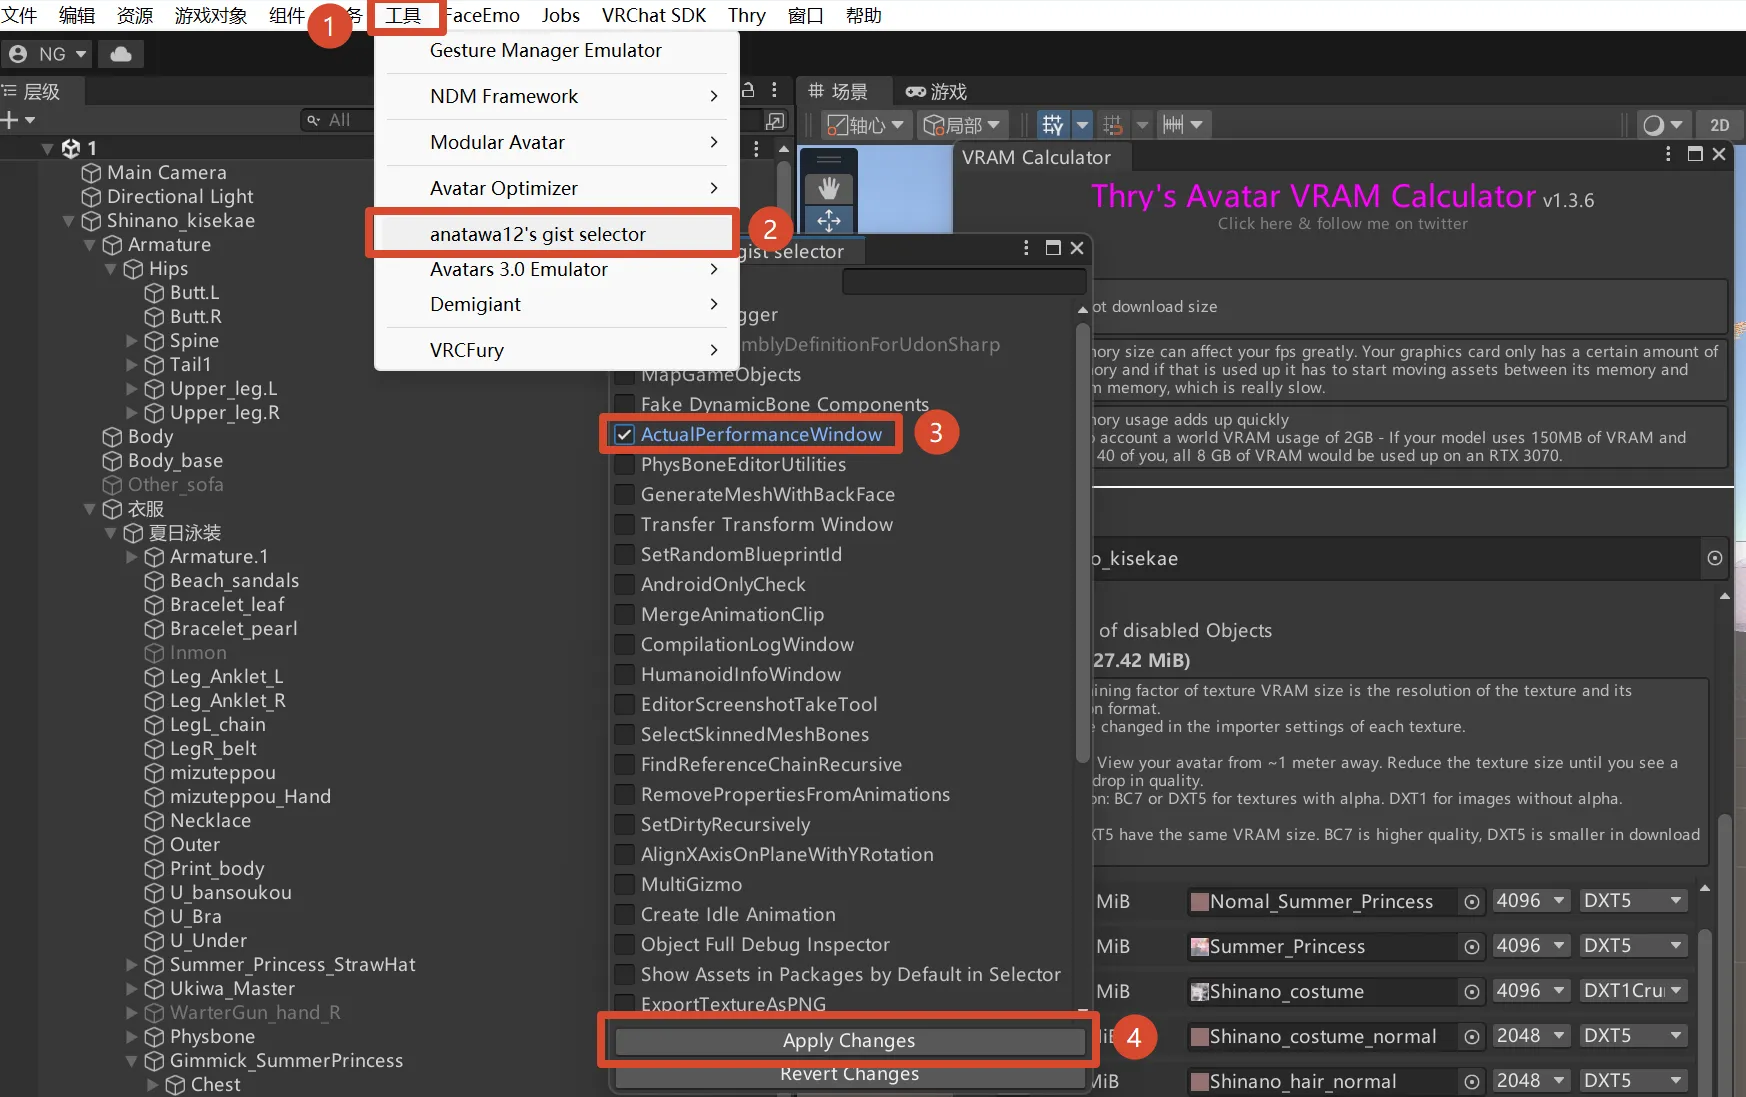
Task: Open VRAM Calculator window kebab menu
Action: 1667,154
